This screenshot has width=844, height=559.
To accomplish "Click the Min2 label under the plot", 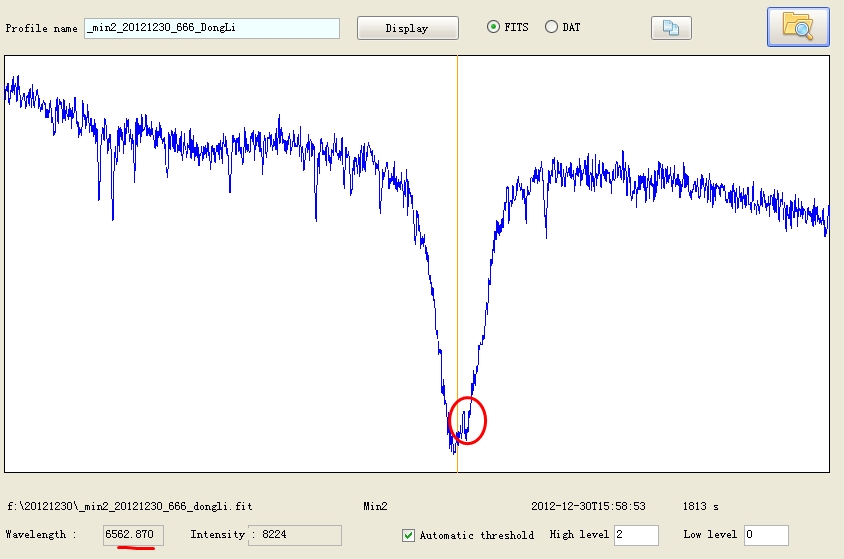I will coord(376,507).
